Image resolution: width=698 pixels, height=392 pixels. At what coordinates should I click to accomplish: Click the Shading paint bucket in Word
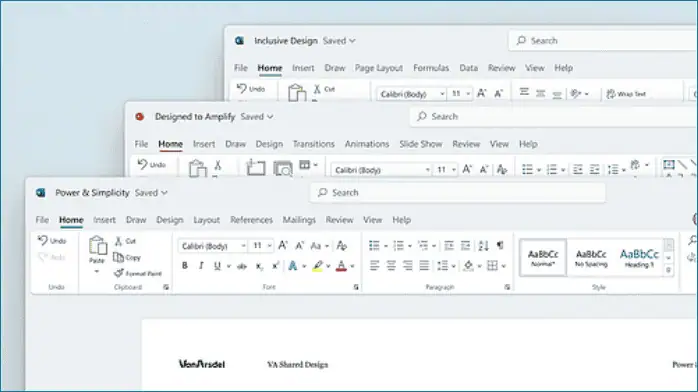click(468, 266)
